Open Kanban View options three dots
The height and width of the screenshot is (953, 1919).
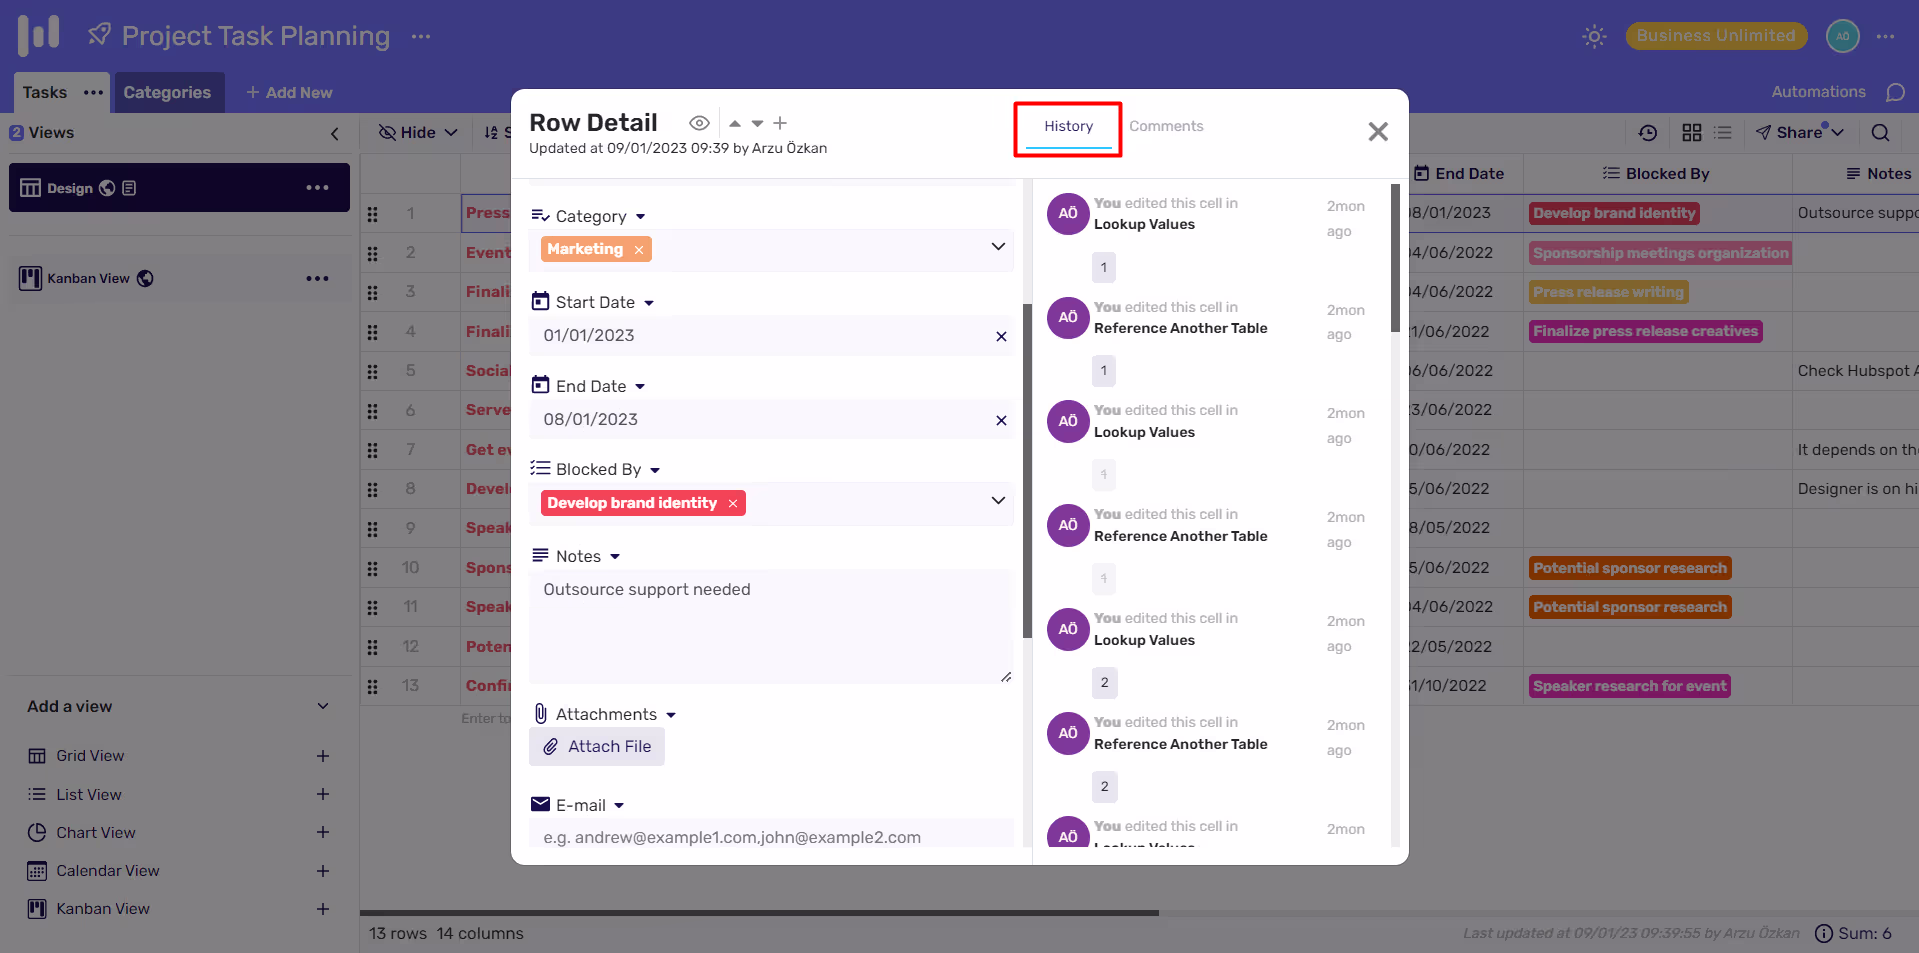(x=317, y=278)
